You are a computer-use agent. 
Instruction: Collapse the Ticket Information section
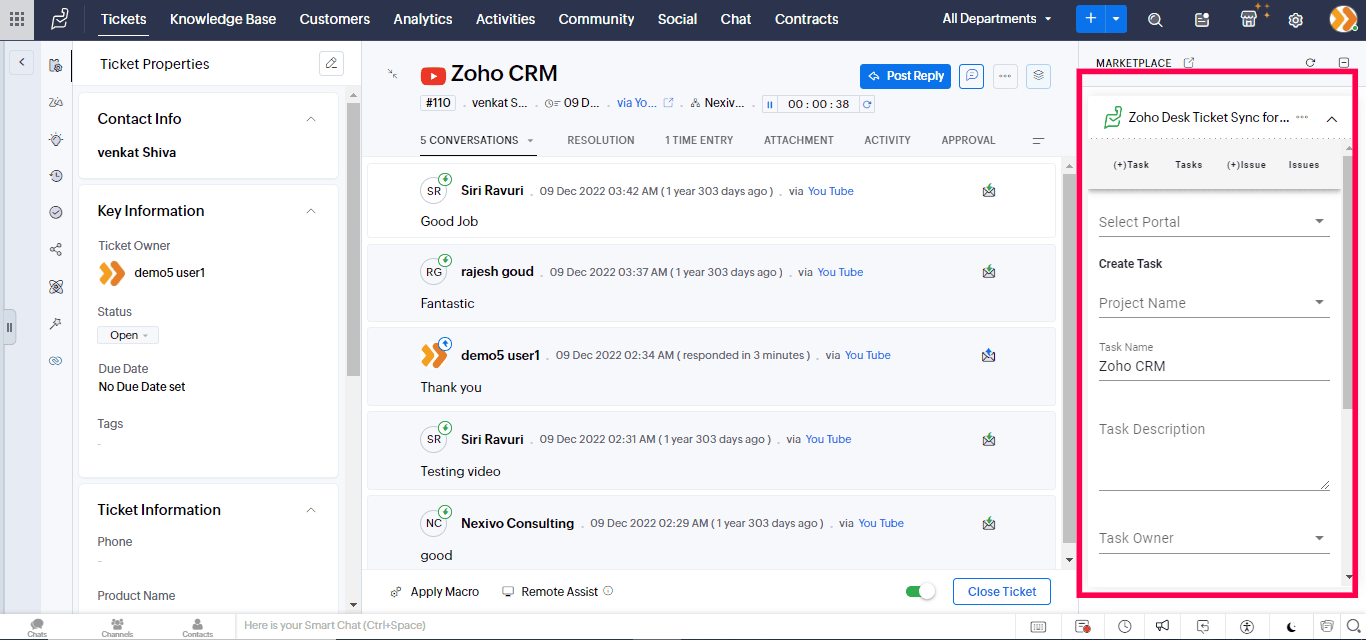pos(311,510)
